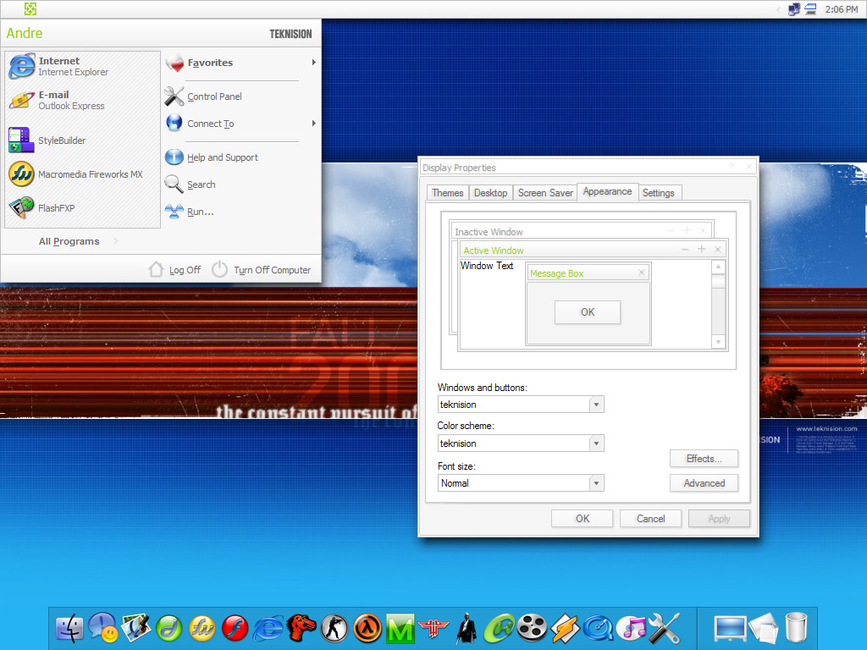The width and height of the screenshot is (867, 650).
Task: Confirm Display Properties with OK
Action: coord(582,518)
